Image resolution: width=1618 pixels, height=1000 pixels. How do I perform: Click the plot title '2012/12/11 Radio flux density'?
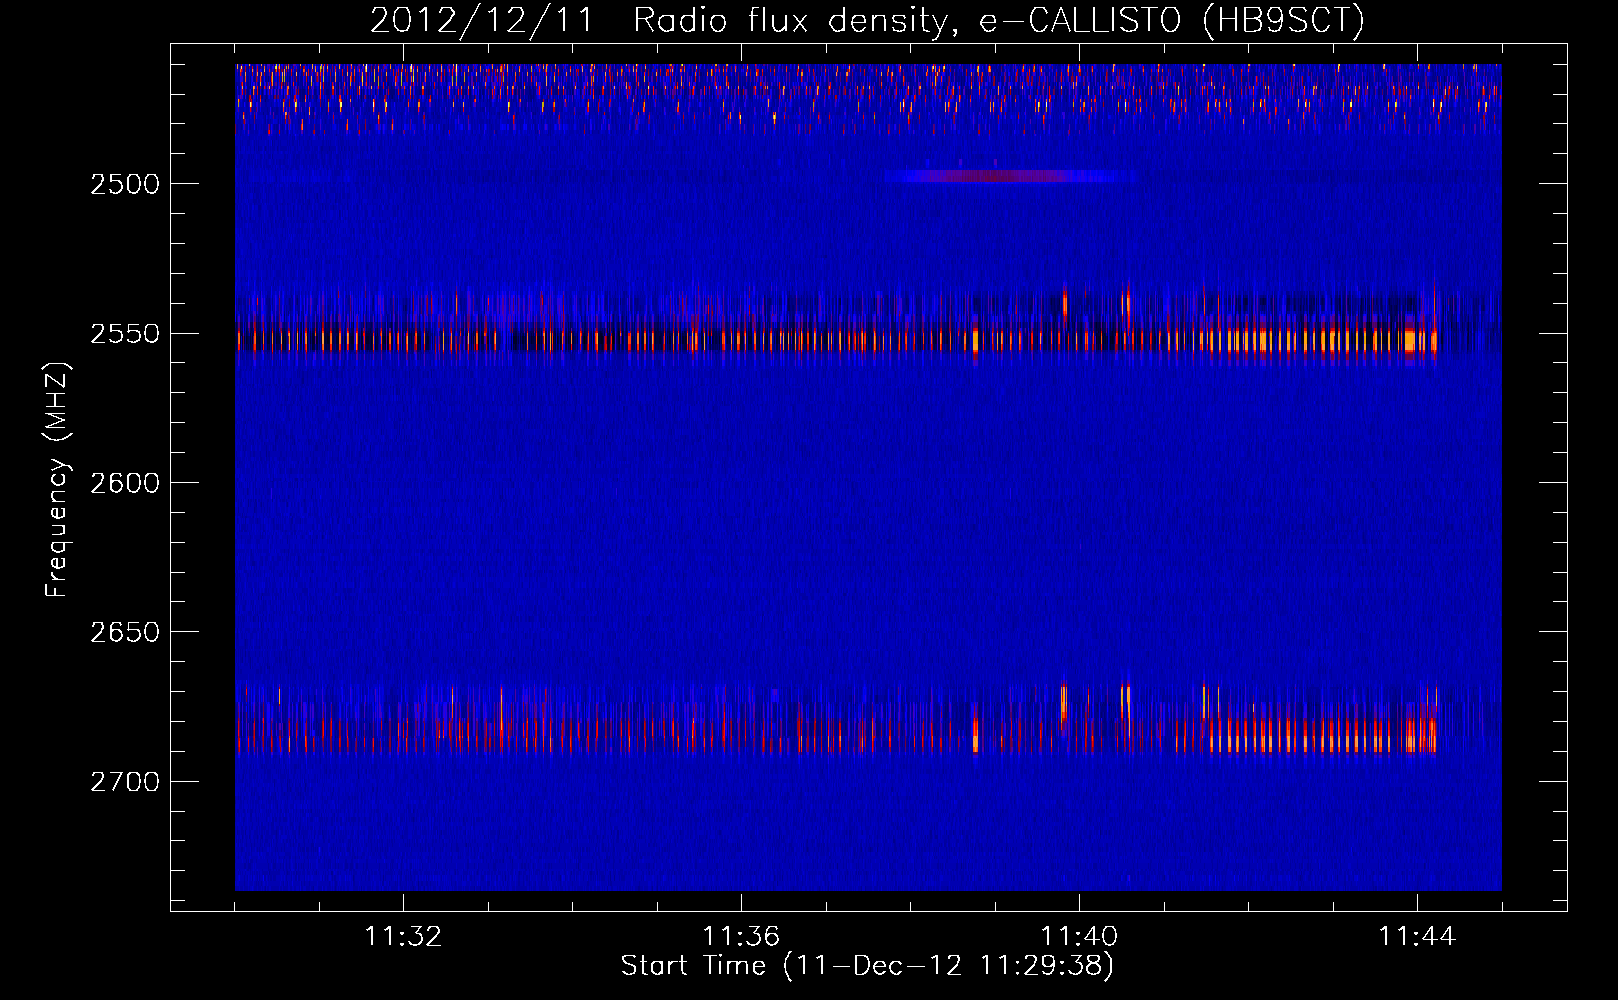click(868, 21)
